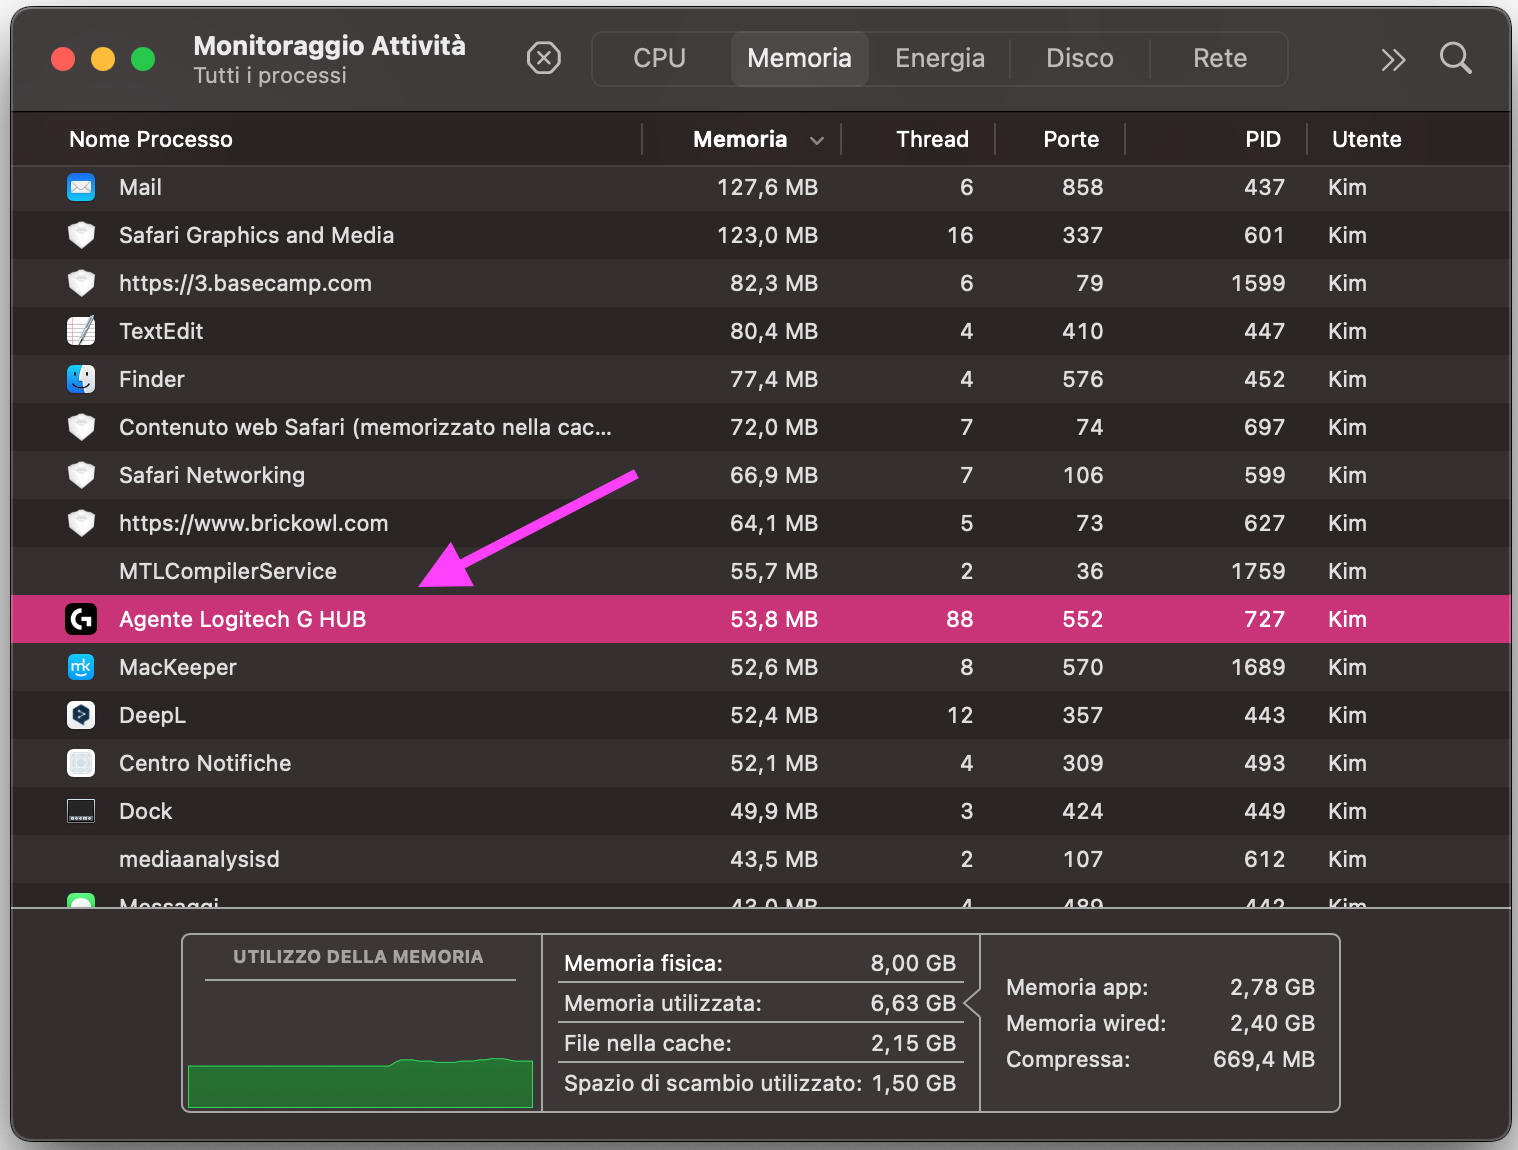Switch to the CPU tab
This screenshot has height=1150, width=1518.
[x=659, y=59]
